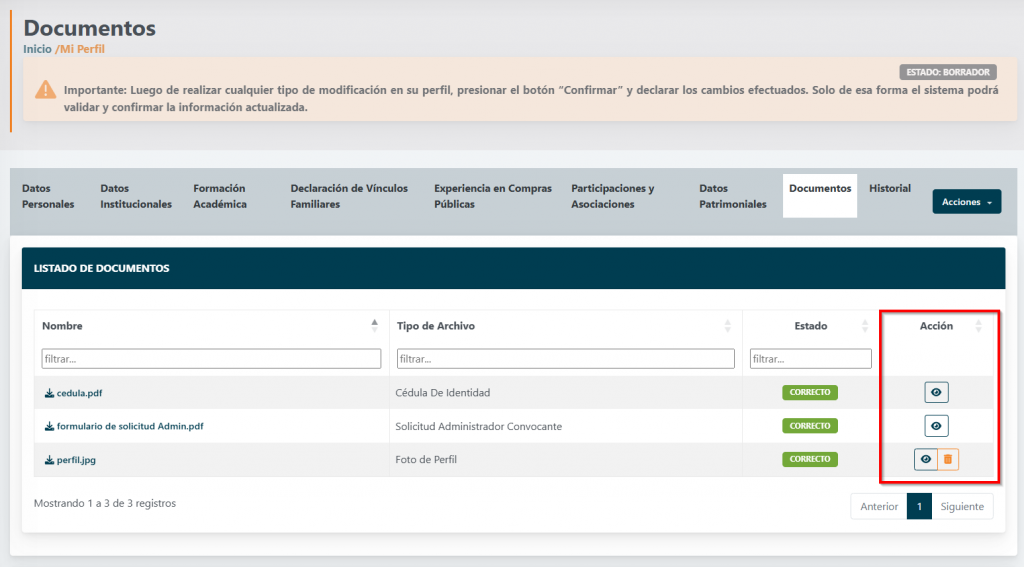Viewport: 1024px width, 567px height.
Task: Go to Anterior pagination page
Action: [879, 506]
